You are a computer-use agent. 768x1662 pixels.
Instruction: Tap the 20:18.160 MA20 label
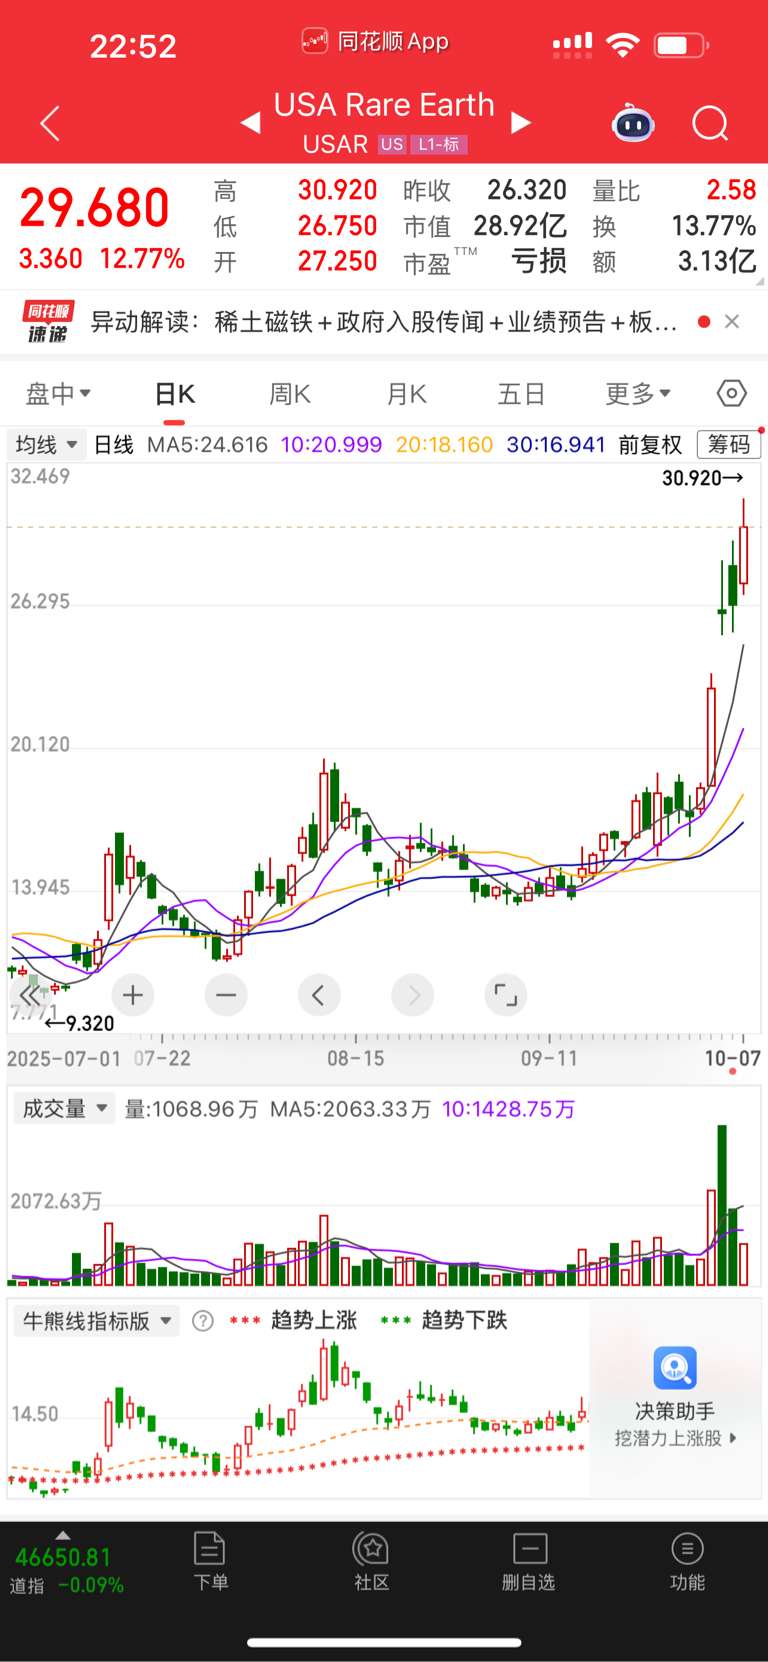444,445
